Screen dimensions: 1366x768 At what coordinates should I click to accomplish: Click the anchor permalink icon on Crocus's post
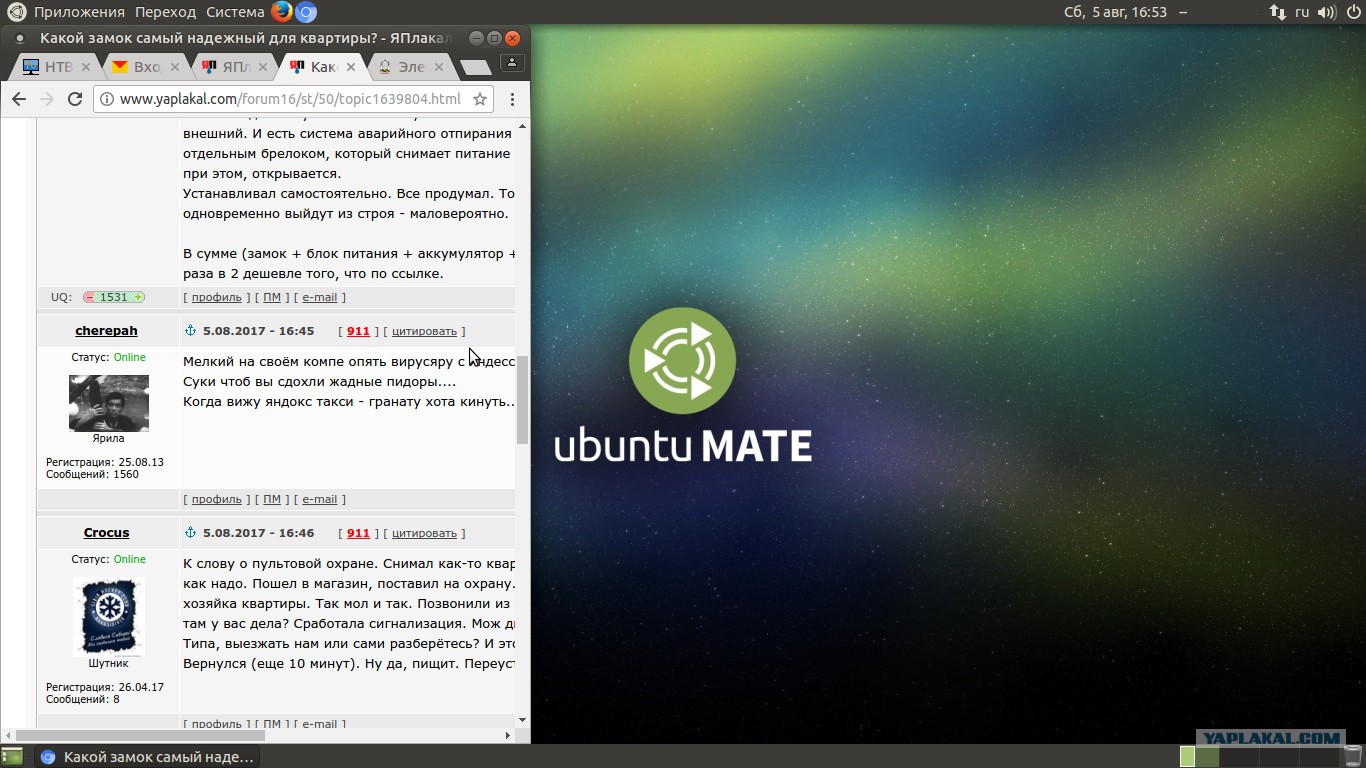190,533
